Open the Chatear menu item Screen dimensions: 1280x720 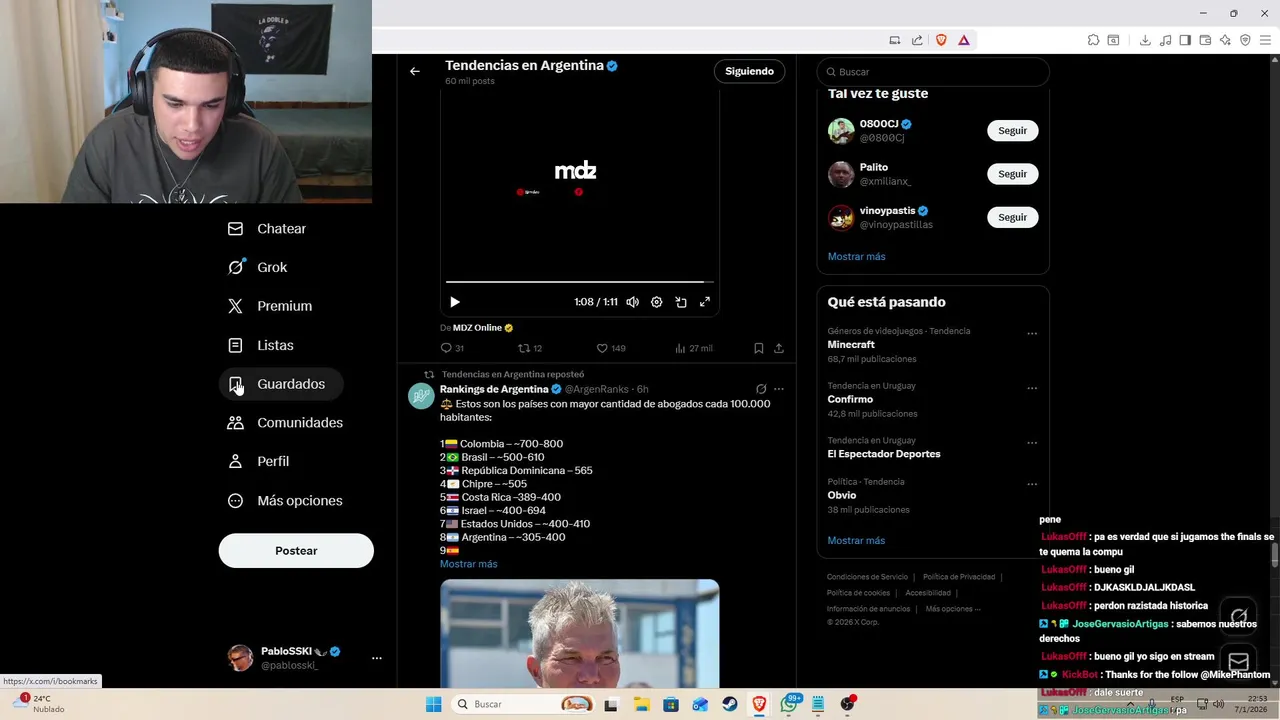coord(267,229)
